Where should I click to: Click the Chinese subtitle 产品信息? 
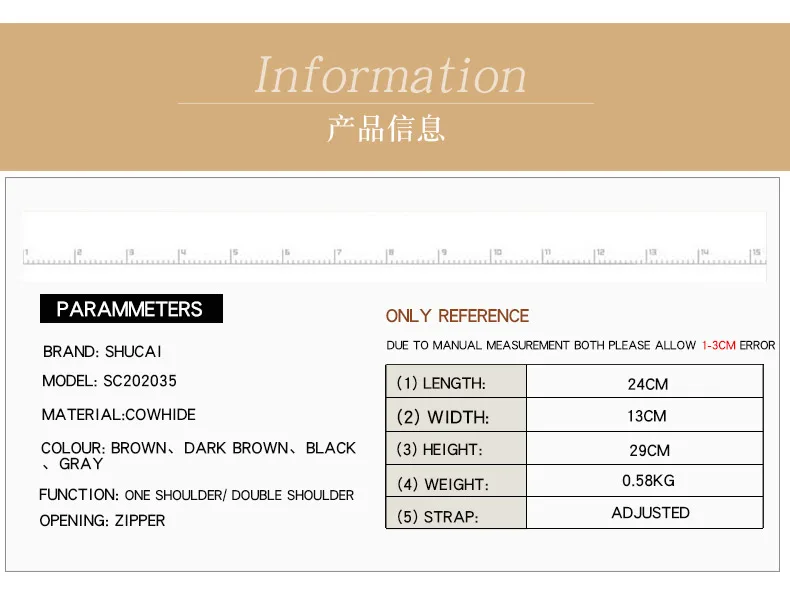[x=386, y=128]
